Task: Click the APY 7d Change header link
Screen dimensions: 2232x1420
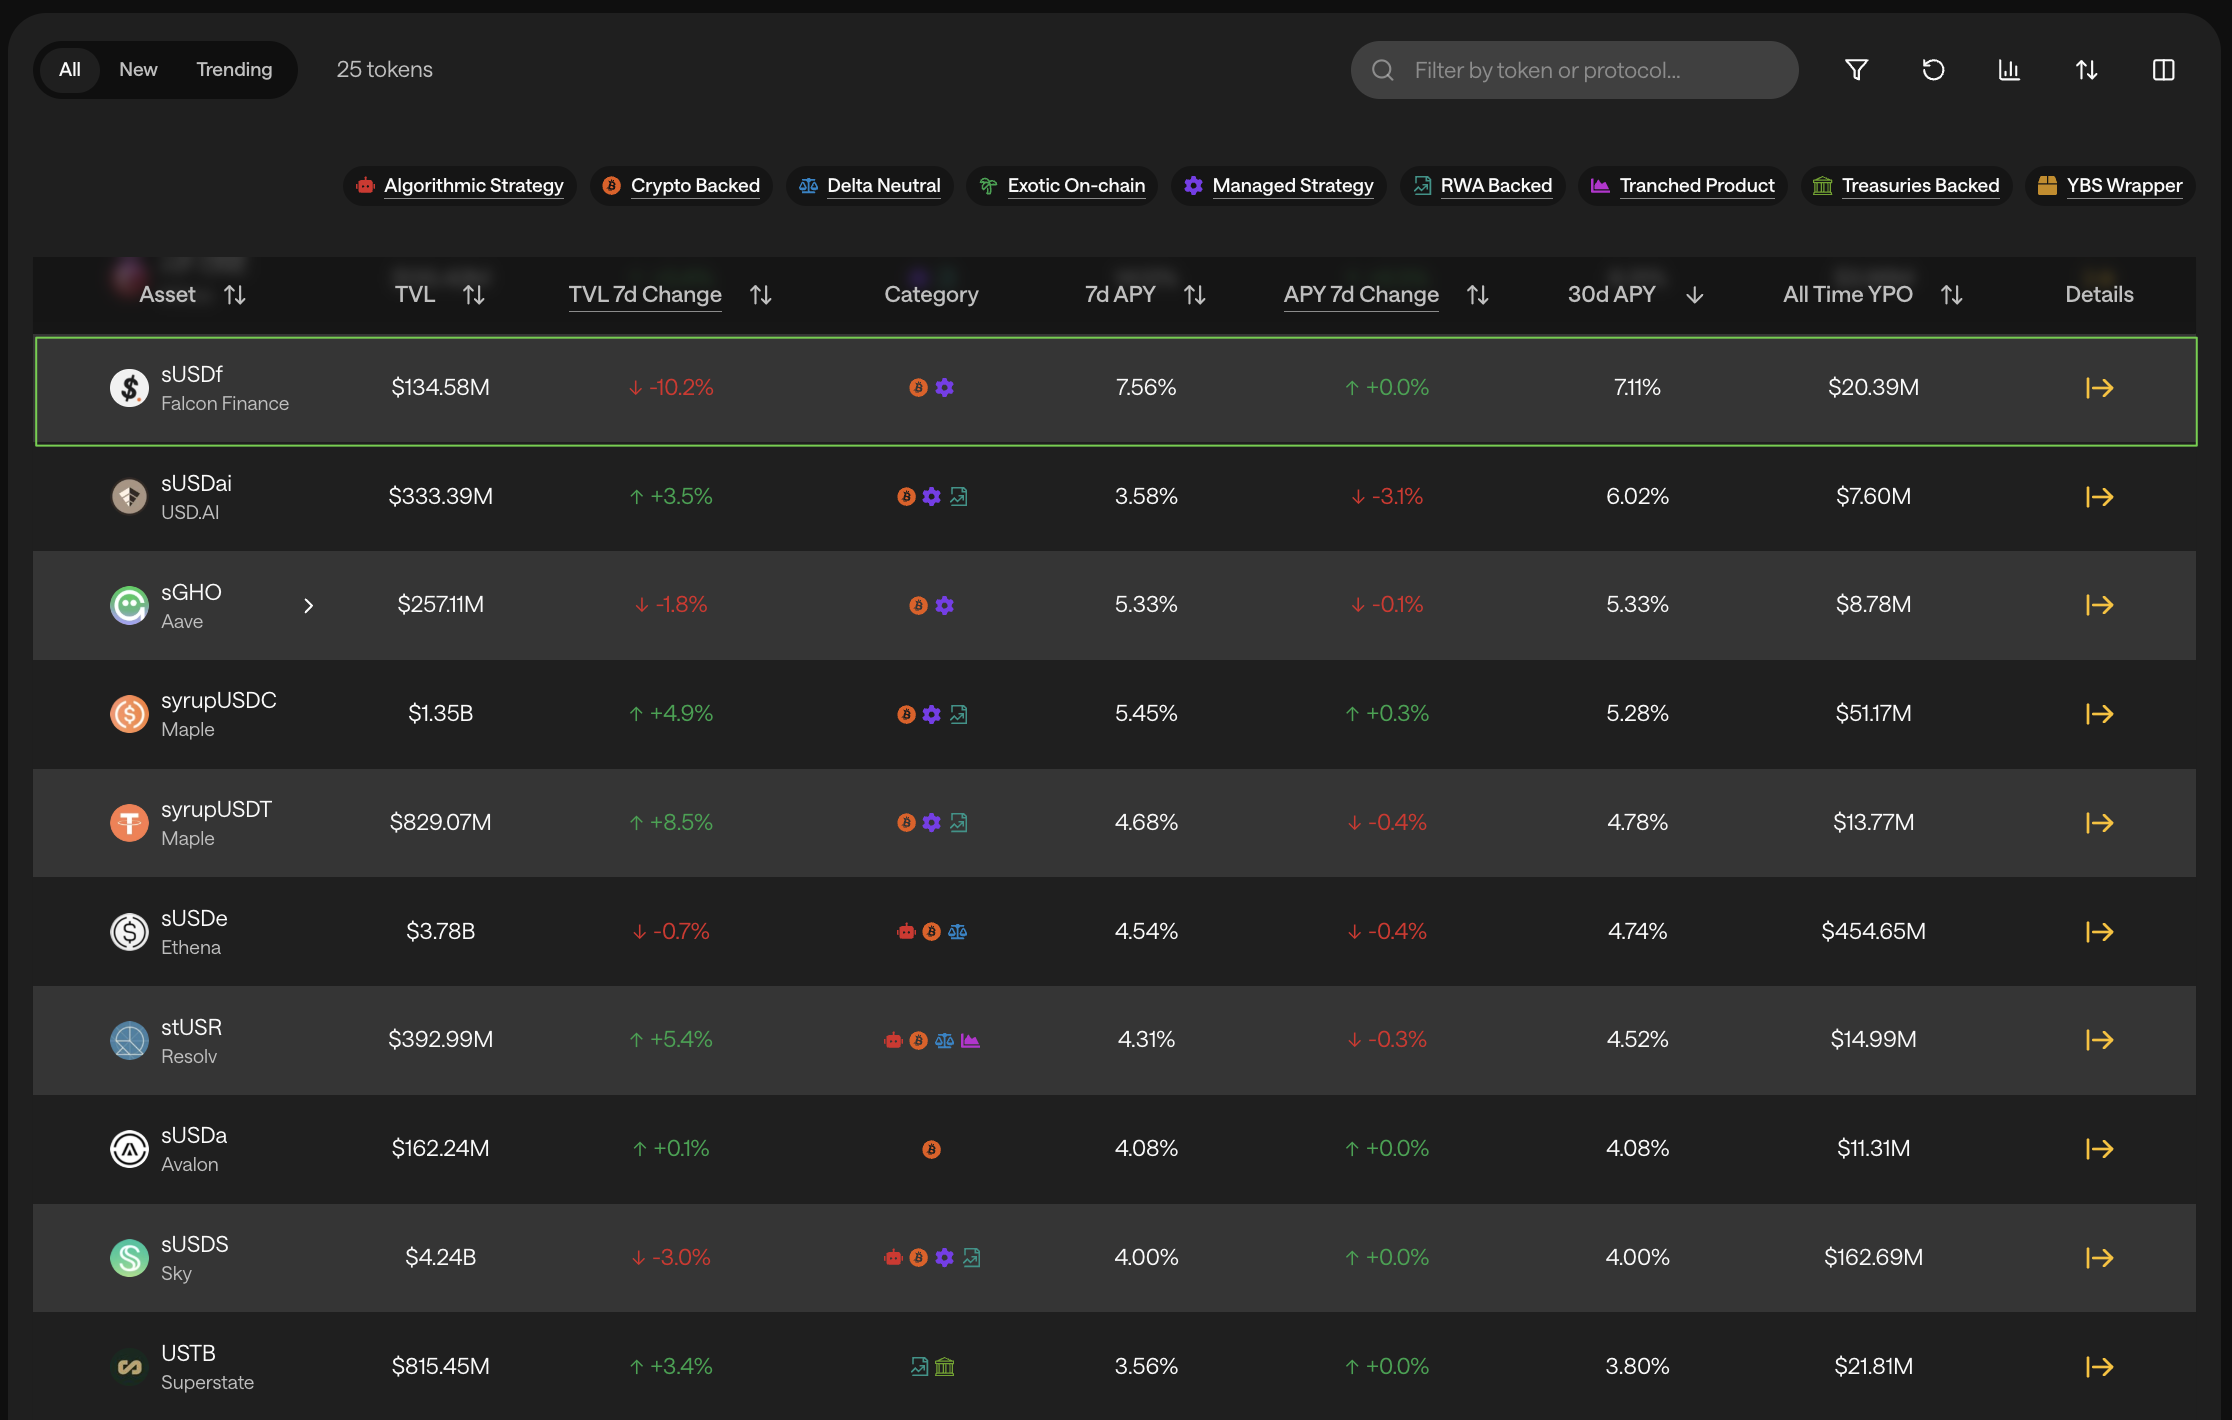Action: coord(1361,295)
